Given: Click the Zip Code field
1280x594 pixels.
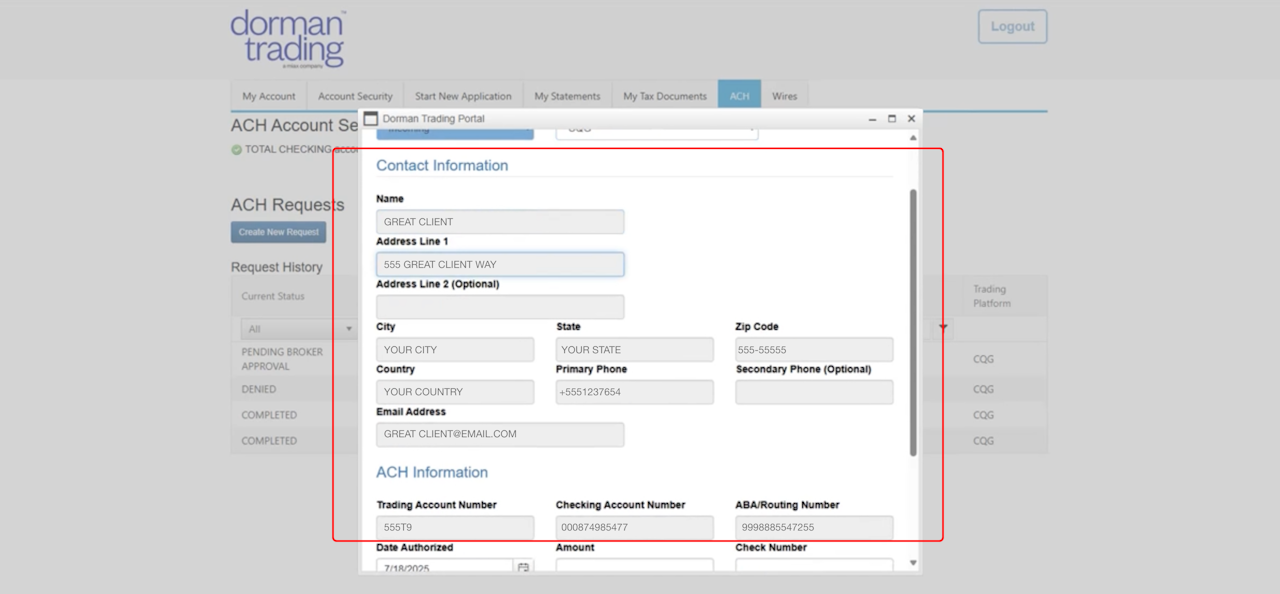Looking at the screenshot, I should 814,350.
